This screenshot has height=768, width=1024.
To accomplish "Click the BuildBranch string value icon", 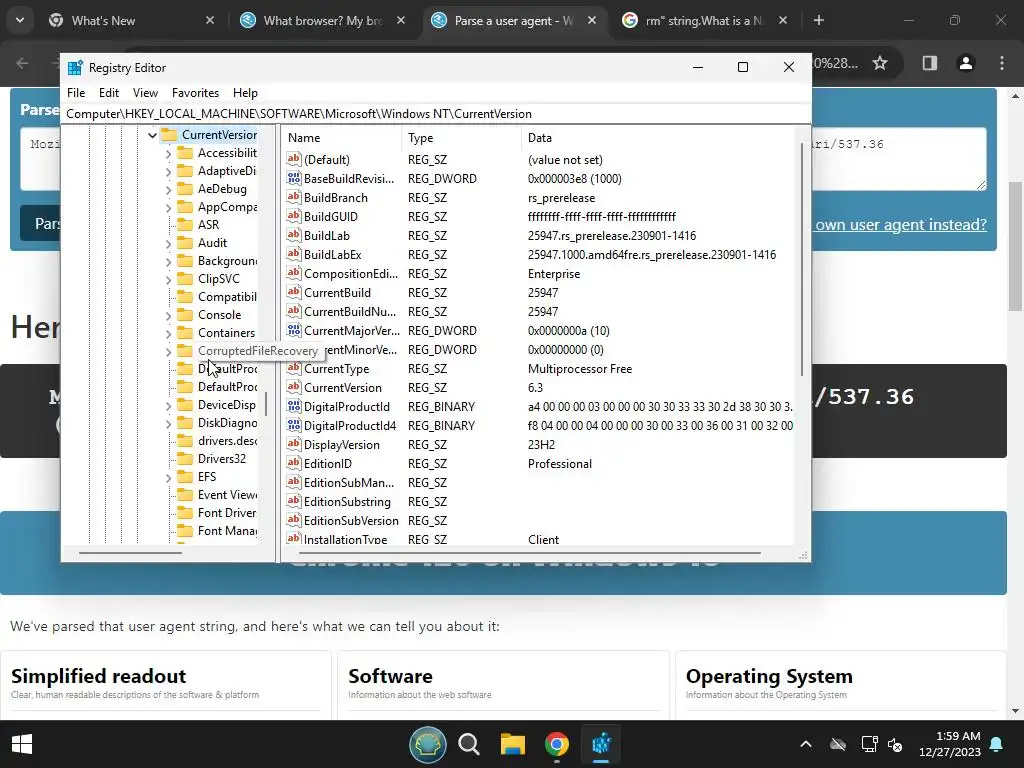I will (294, 197).
